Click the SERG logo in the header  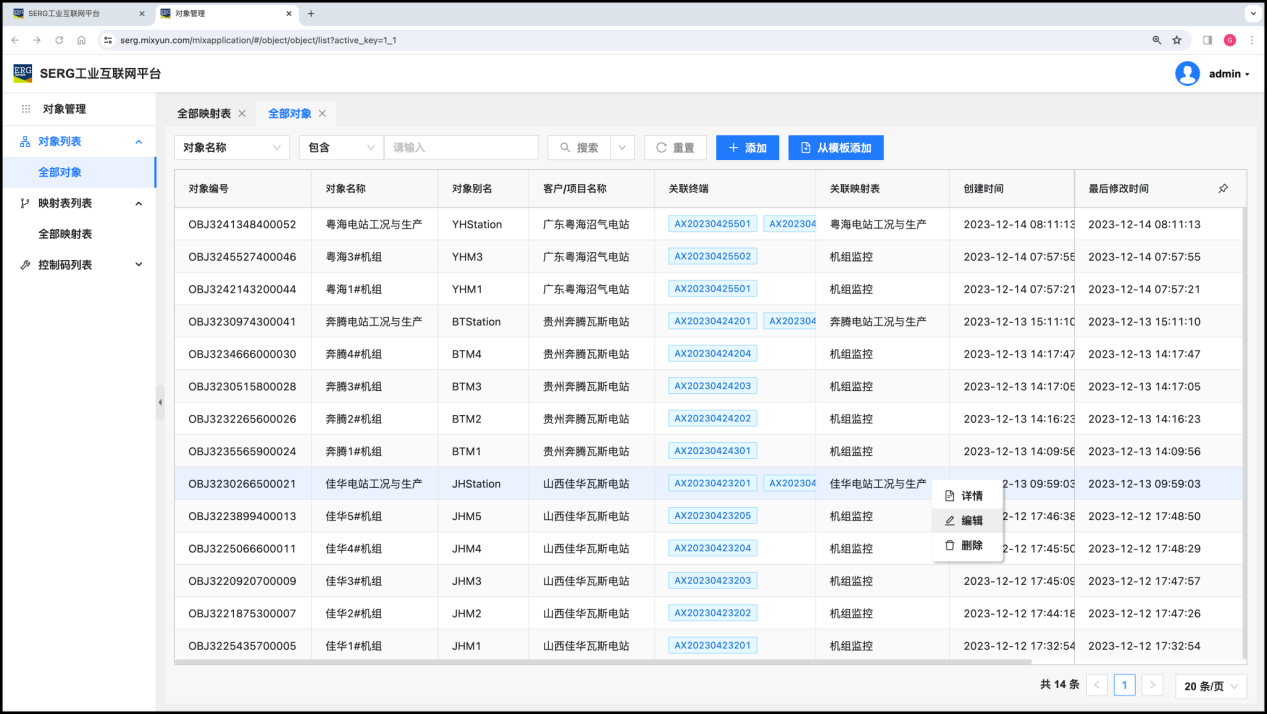(22, 73)
